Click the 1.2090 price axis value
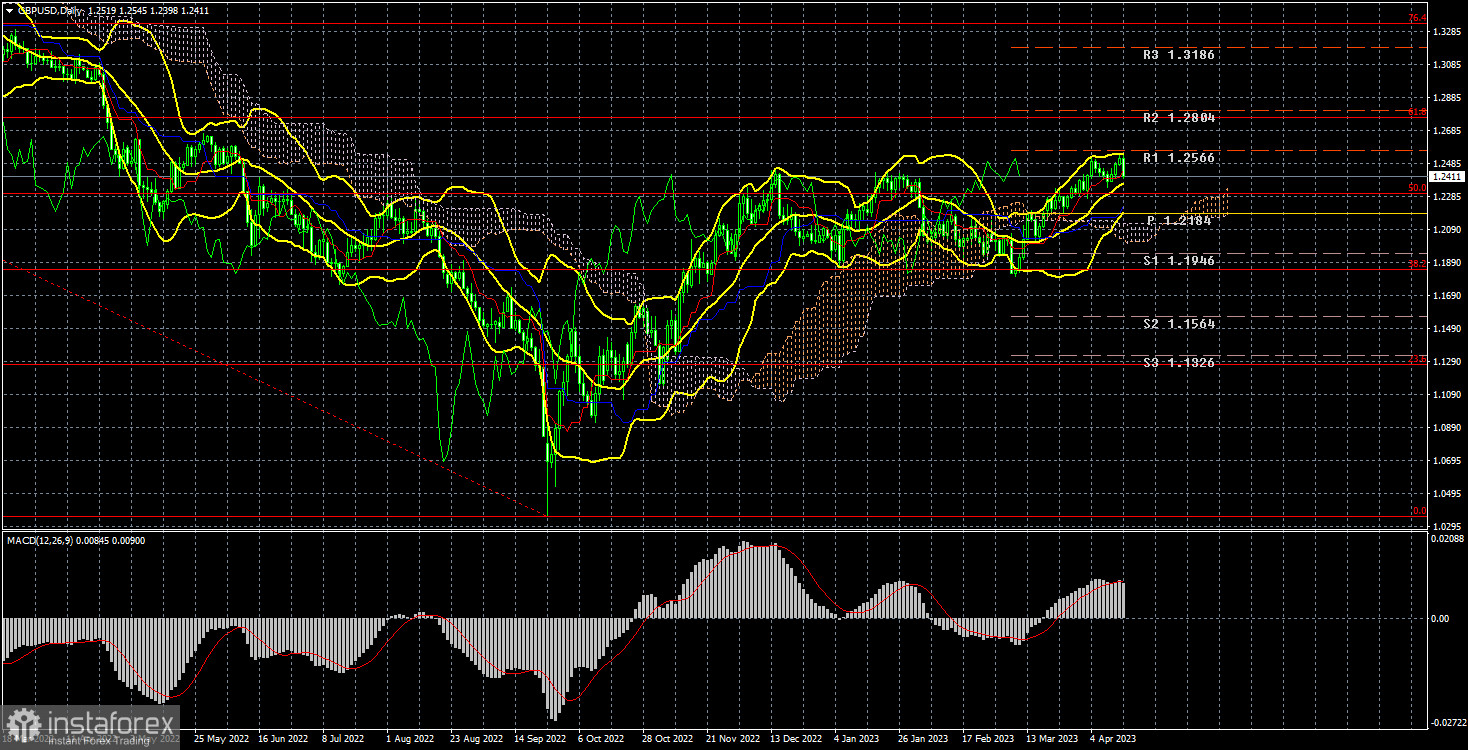This screenshot has width=1468, height=750. (x=1446, y=230)
